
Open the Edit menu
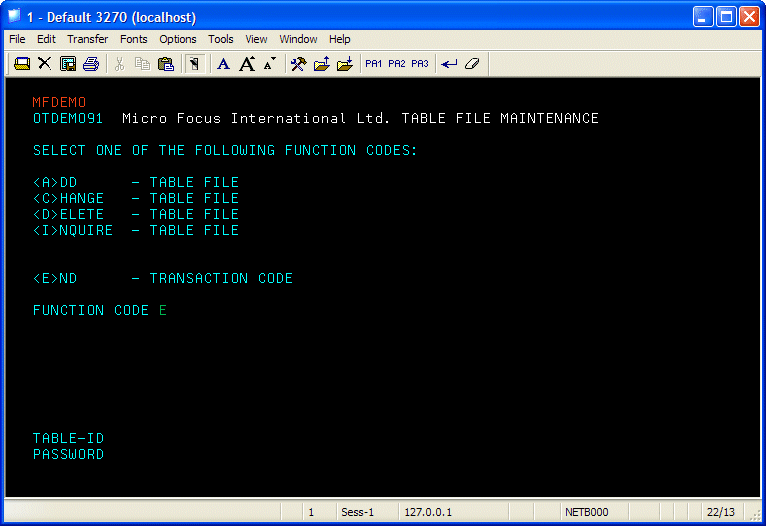[x=46, y=39]
